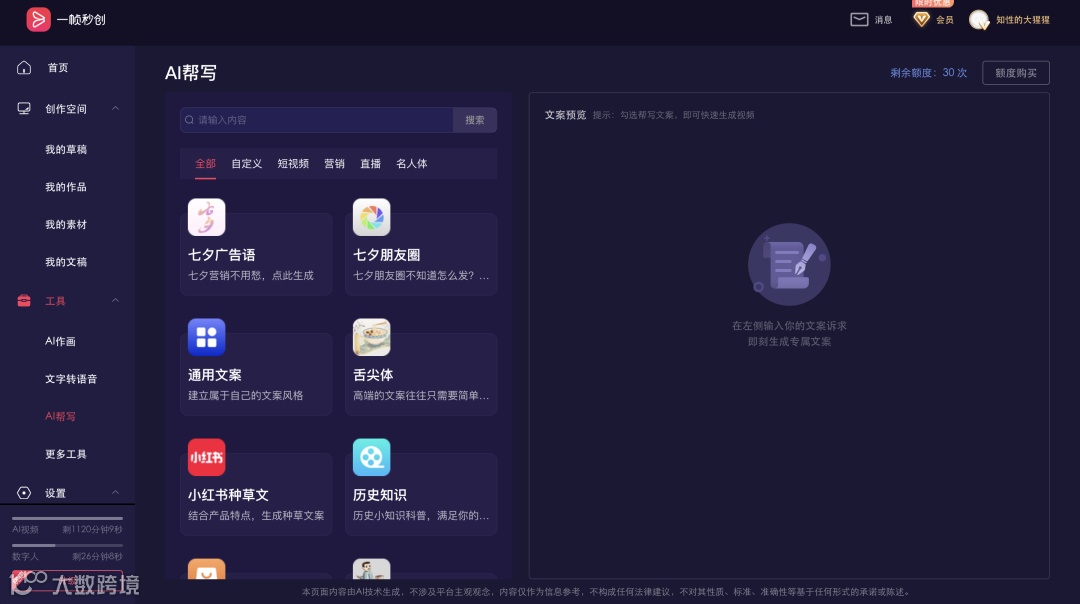Go to 首页 label in sidebar

click(x=58, y=67)
